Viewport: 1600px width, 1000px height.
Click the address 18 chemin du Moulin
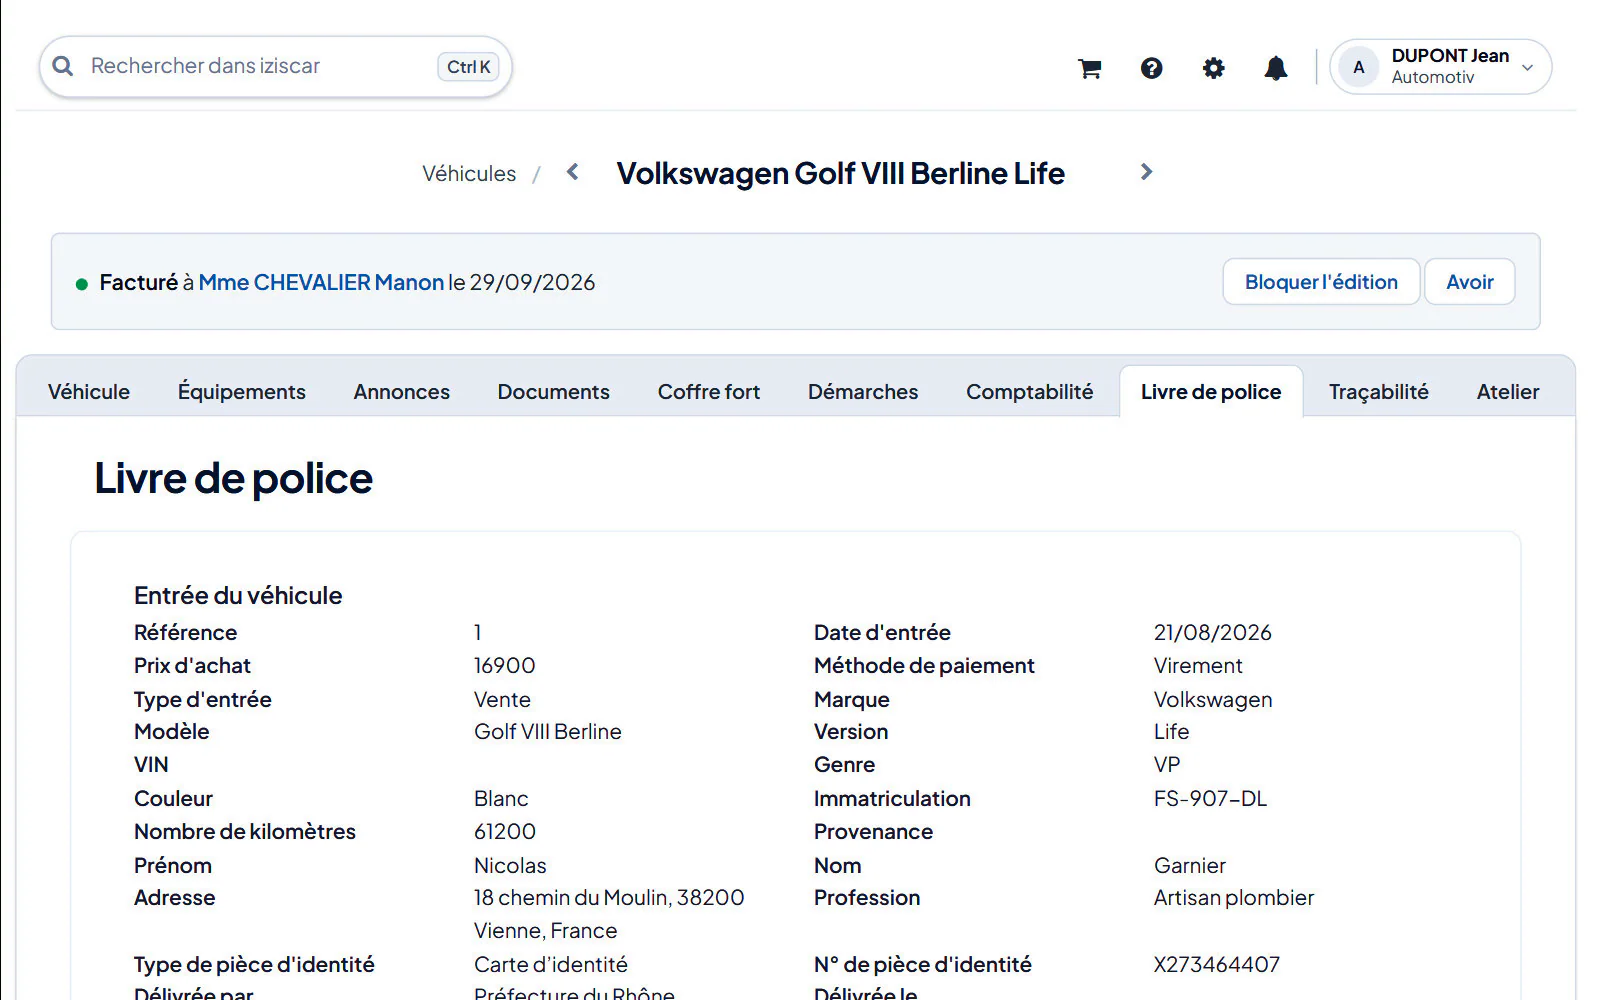(x=572, y=898)
